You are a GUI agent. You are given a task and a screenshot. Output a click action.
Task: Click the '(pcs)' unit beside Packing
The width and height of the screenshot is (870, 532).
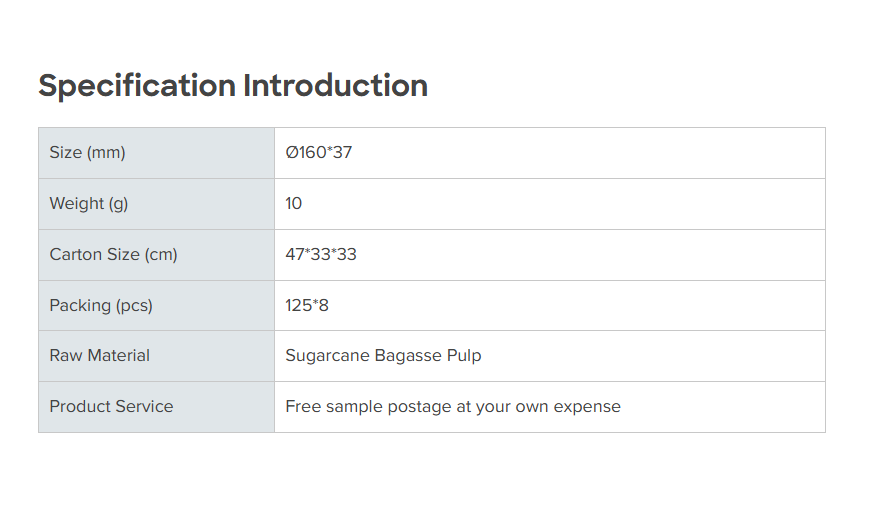tap(135, 306)
